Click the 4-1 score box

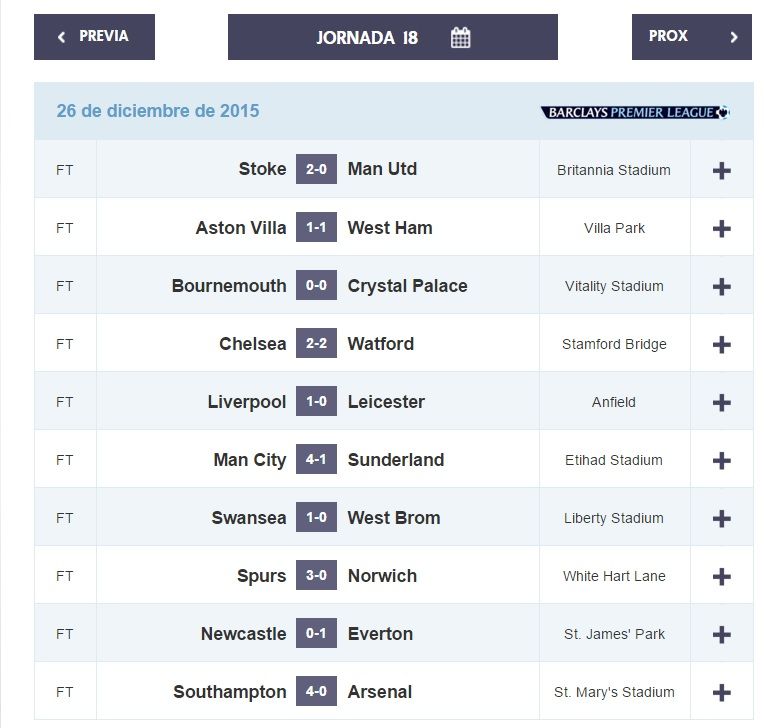[x=316, y=460]
